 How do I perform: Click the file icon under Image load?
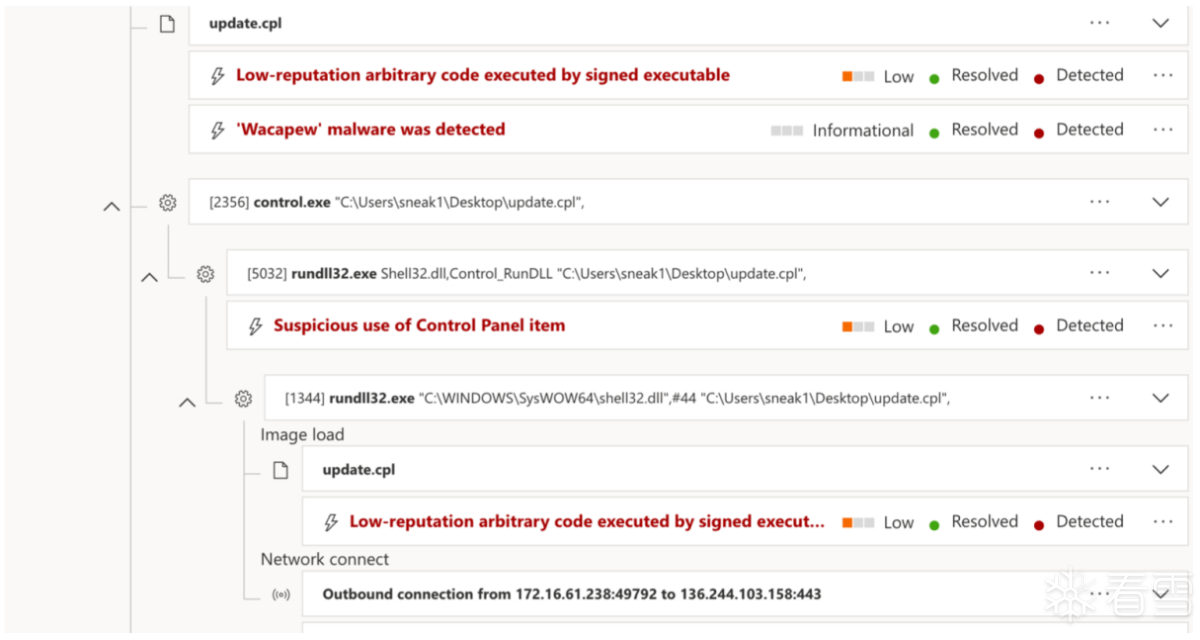click(x=282, y=470)
